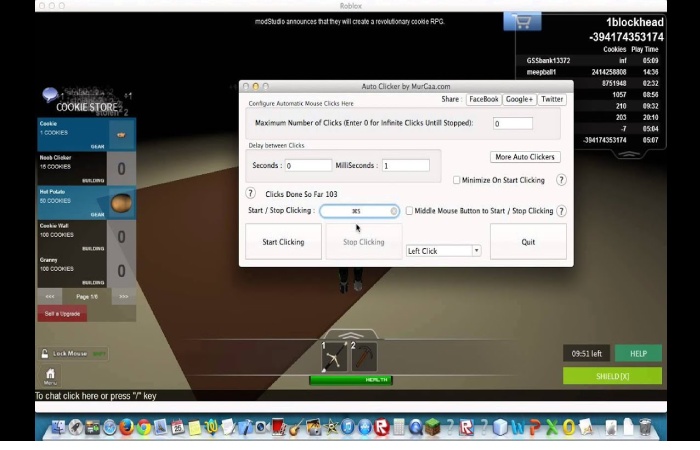Open Microsoft Excel in the dock

click(552, 428)
